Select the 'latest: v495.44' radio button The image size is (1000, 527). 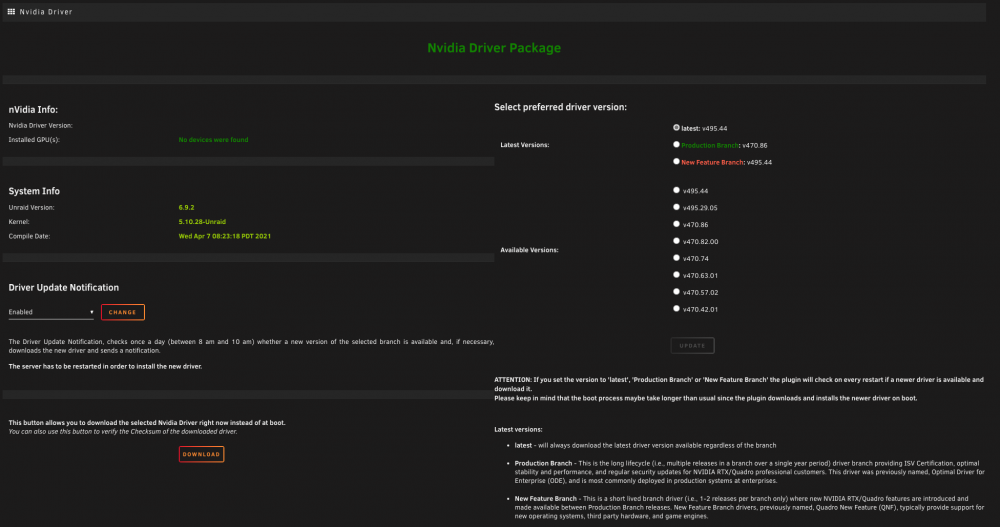point(676,128)
